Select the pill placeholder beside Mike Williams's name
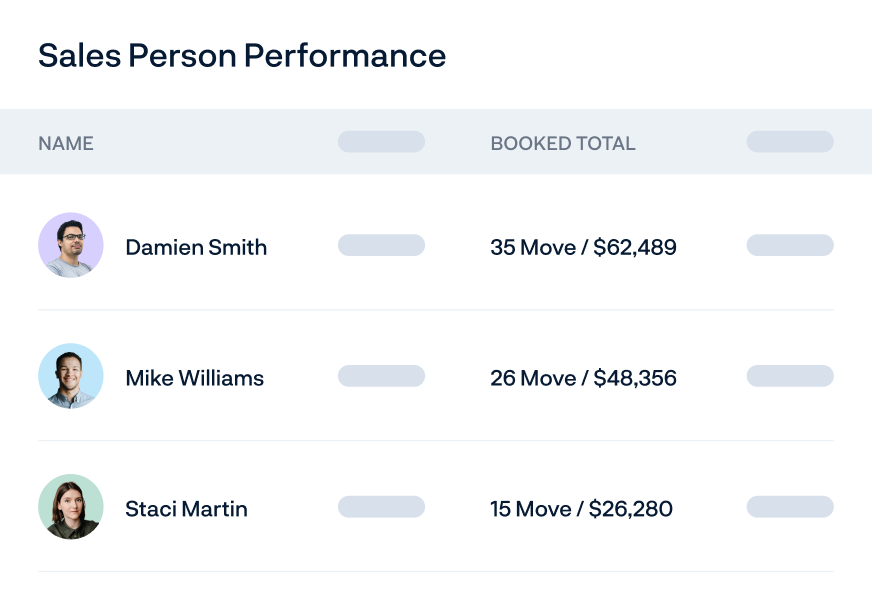This screenshot has width=872, height=610. tap(380, 376)
